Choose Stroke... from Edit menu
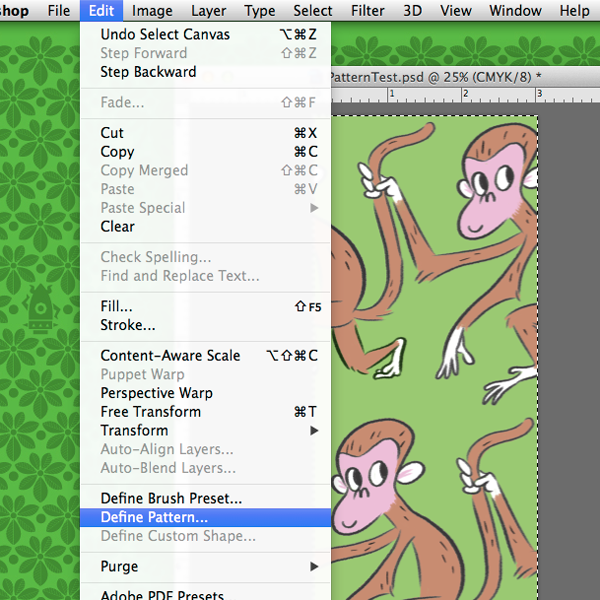This screenshot has width=600, height=600. [205, 325]
